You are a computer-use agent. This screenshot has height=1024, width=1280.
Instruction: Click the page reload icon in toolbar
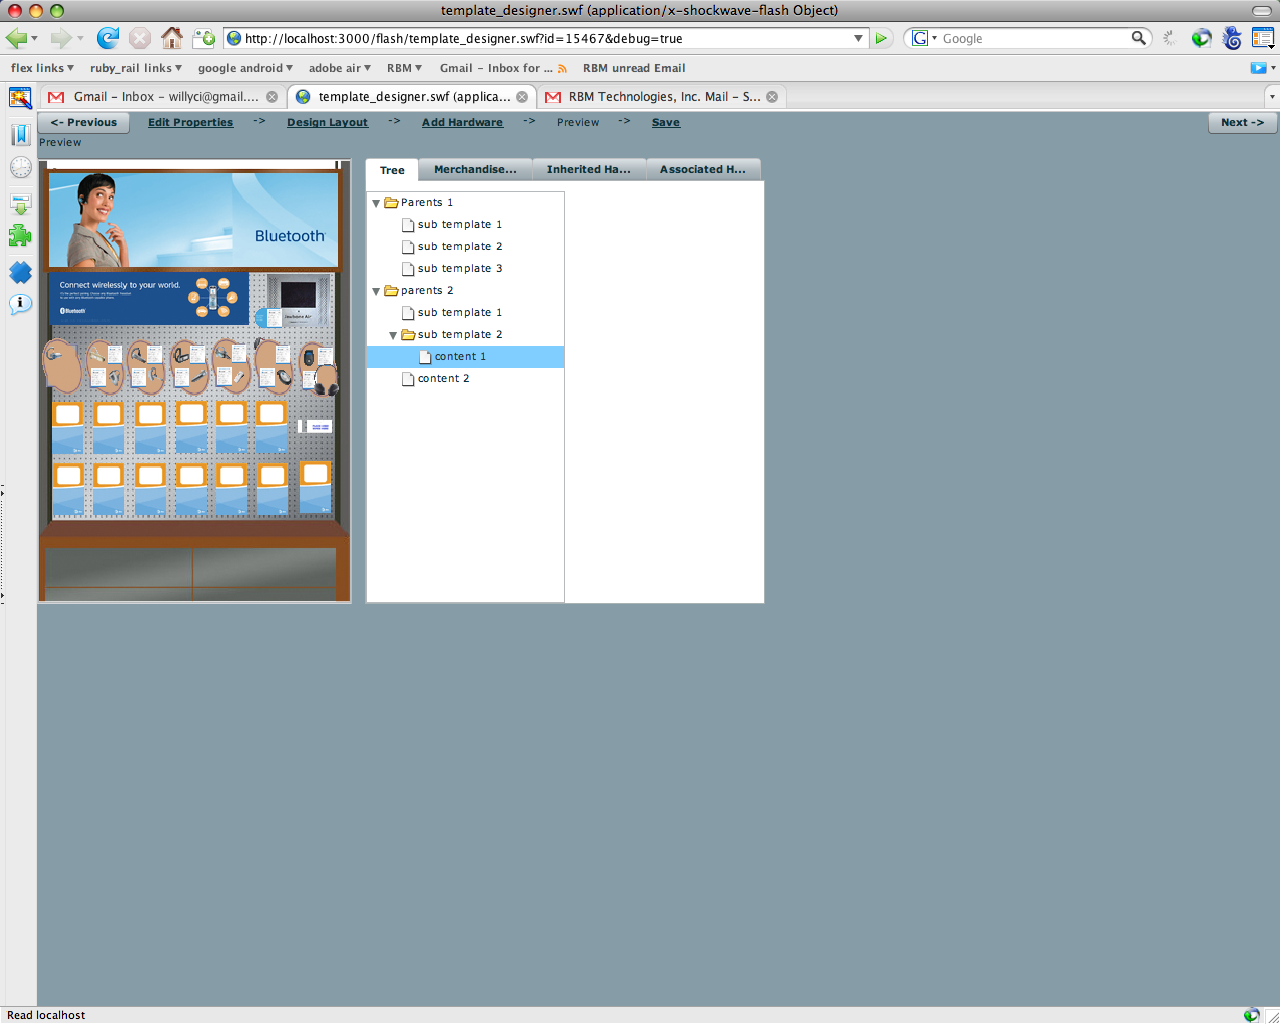108,38
